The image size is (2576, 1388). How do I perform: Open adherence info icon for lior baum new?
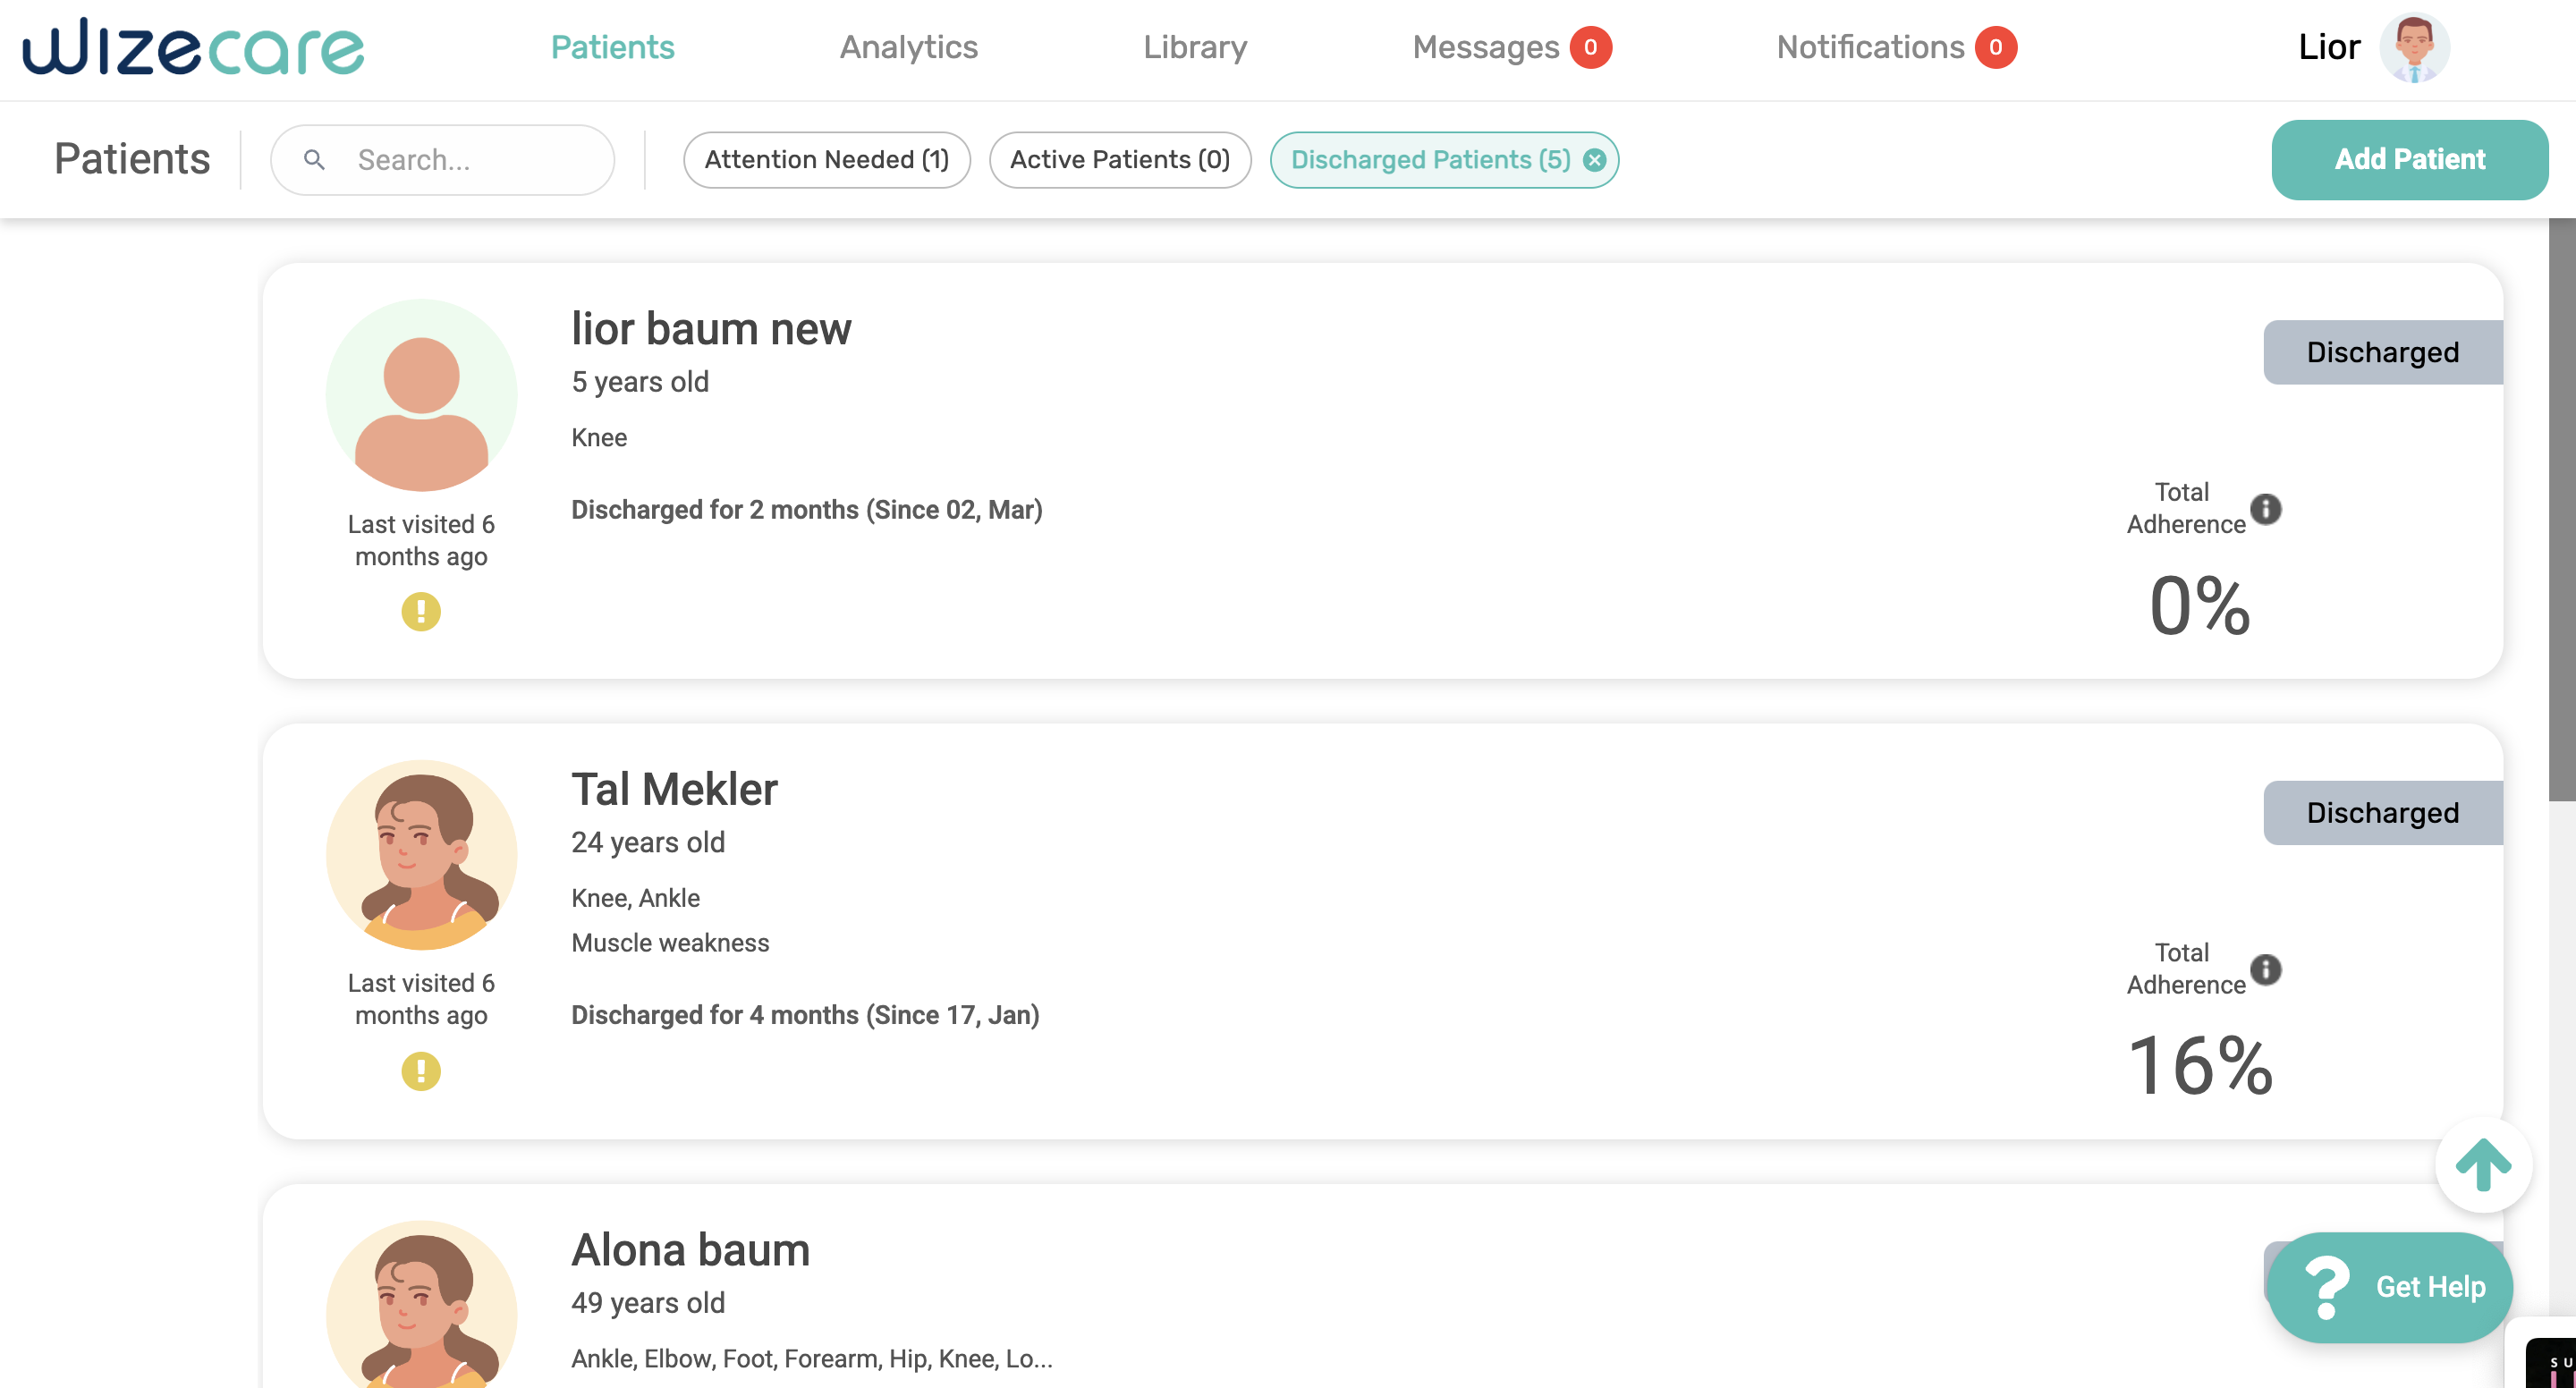(2266, 509)
